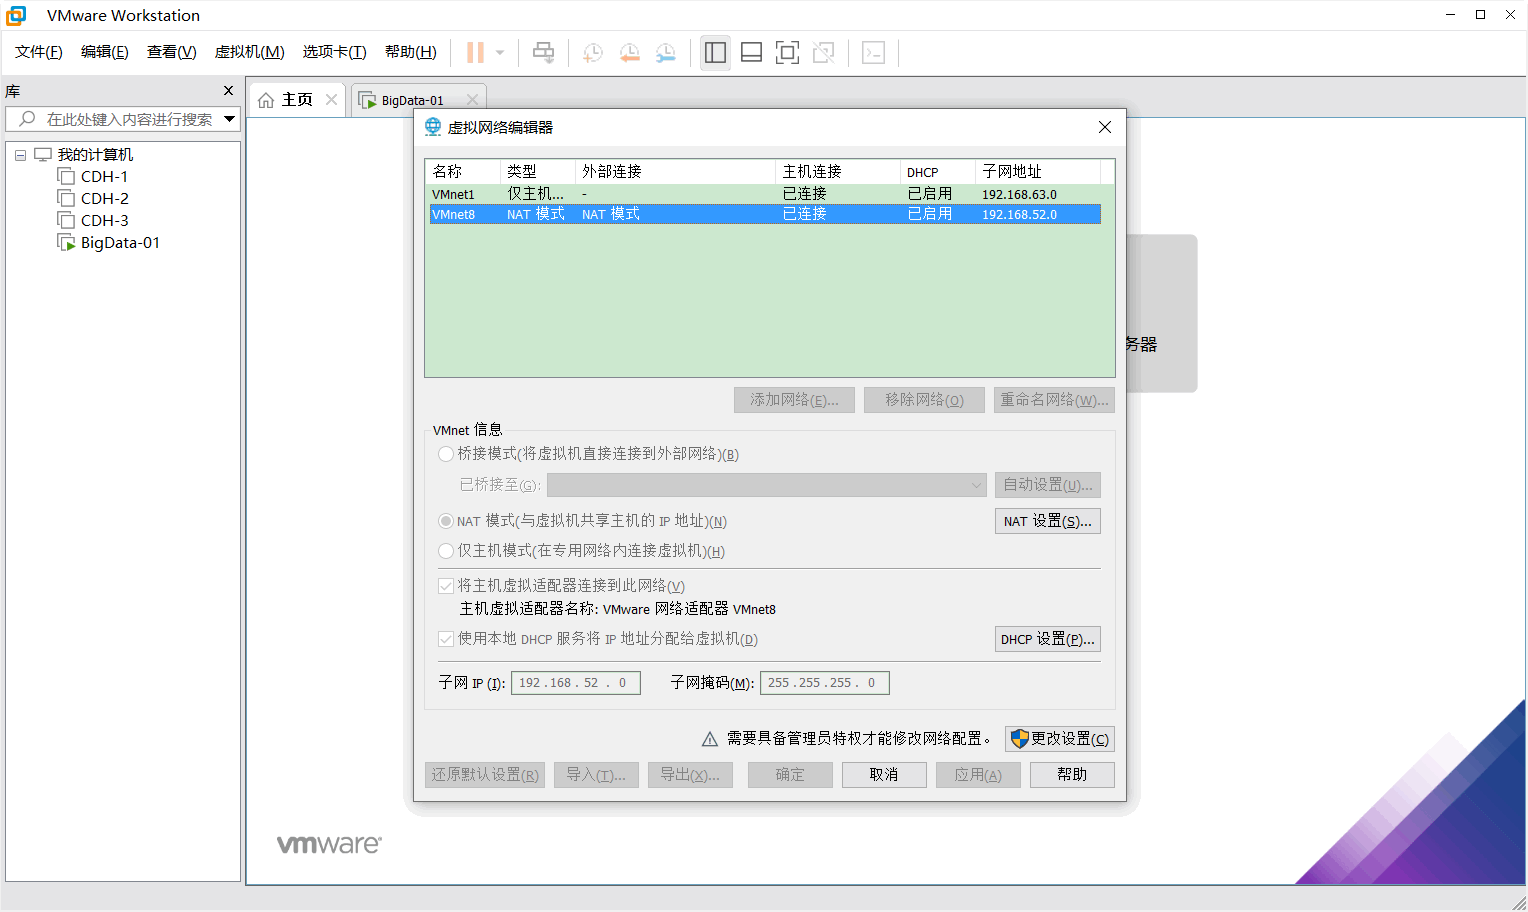Open the NAT settings dialog
This screenshot has width=1528, height=912.
[x=1047, y=520]
